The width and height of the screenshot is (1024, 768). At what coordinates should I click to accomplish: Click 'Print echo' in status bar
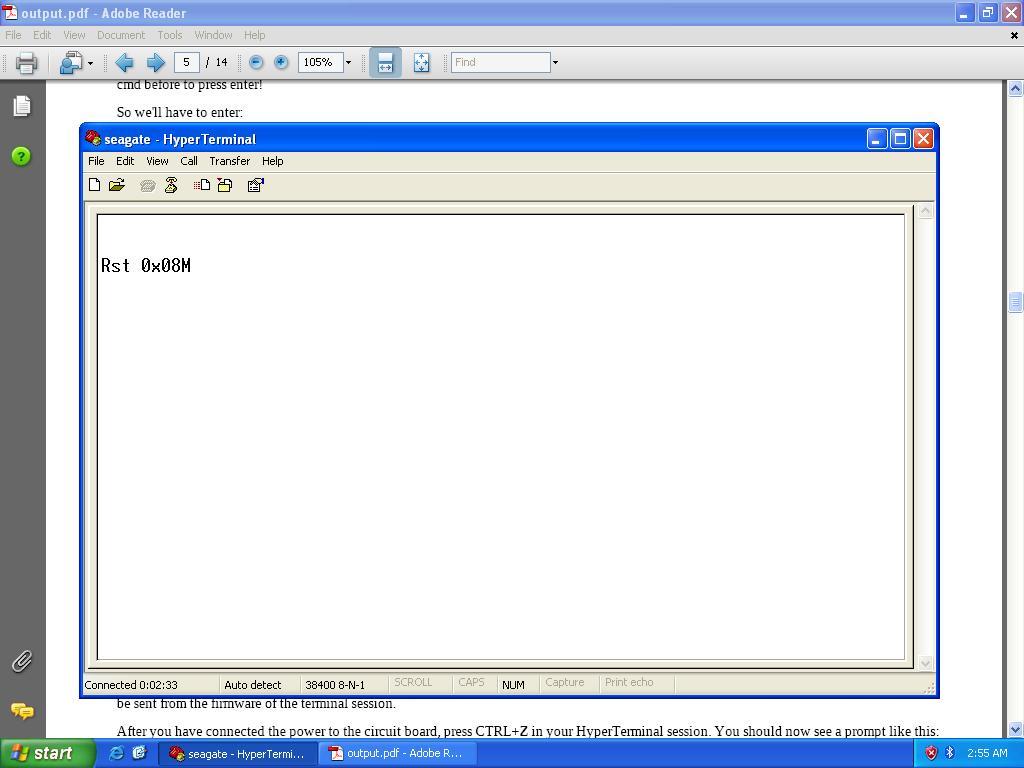coord(629,682)
